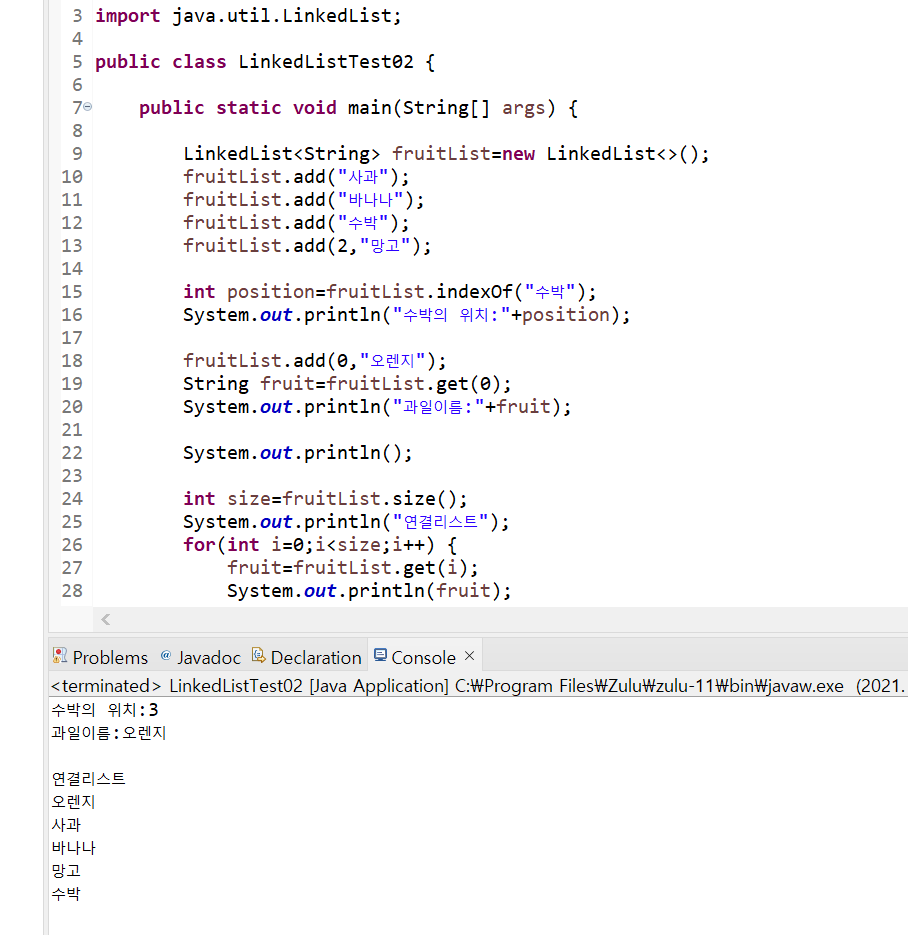
Task: Click console output "수박의 위치:3"
Action: point(105,710)
